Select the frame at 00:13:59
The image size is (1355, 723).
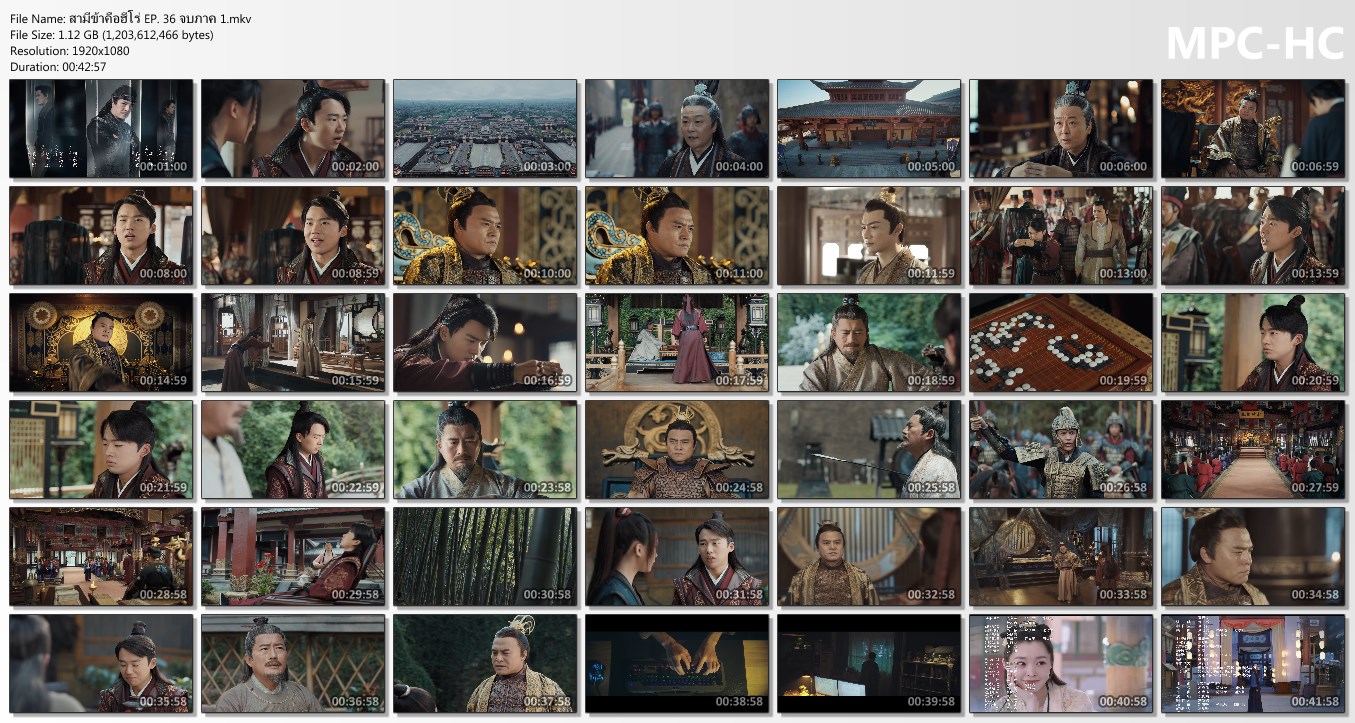click(1253, 236)
